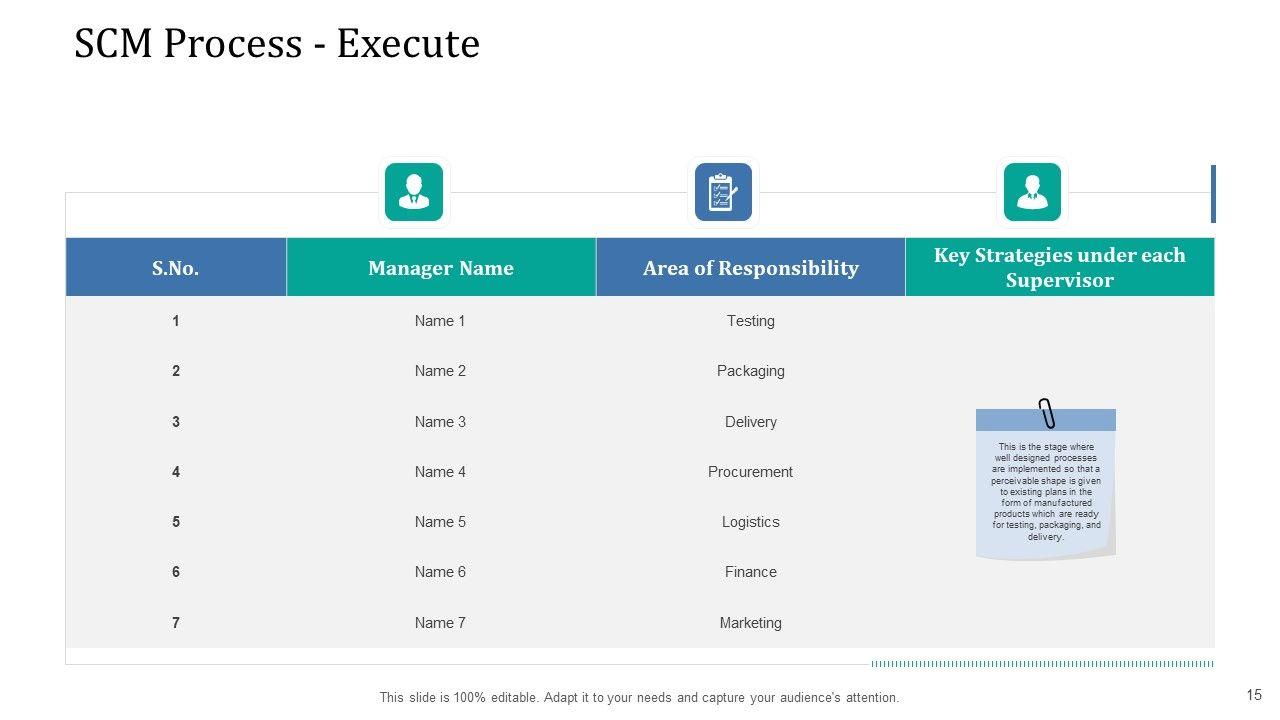The width and height of the screenshot is (1280, 720).
Task: Click the Packaging cell
Action: 750,371
